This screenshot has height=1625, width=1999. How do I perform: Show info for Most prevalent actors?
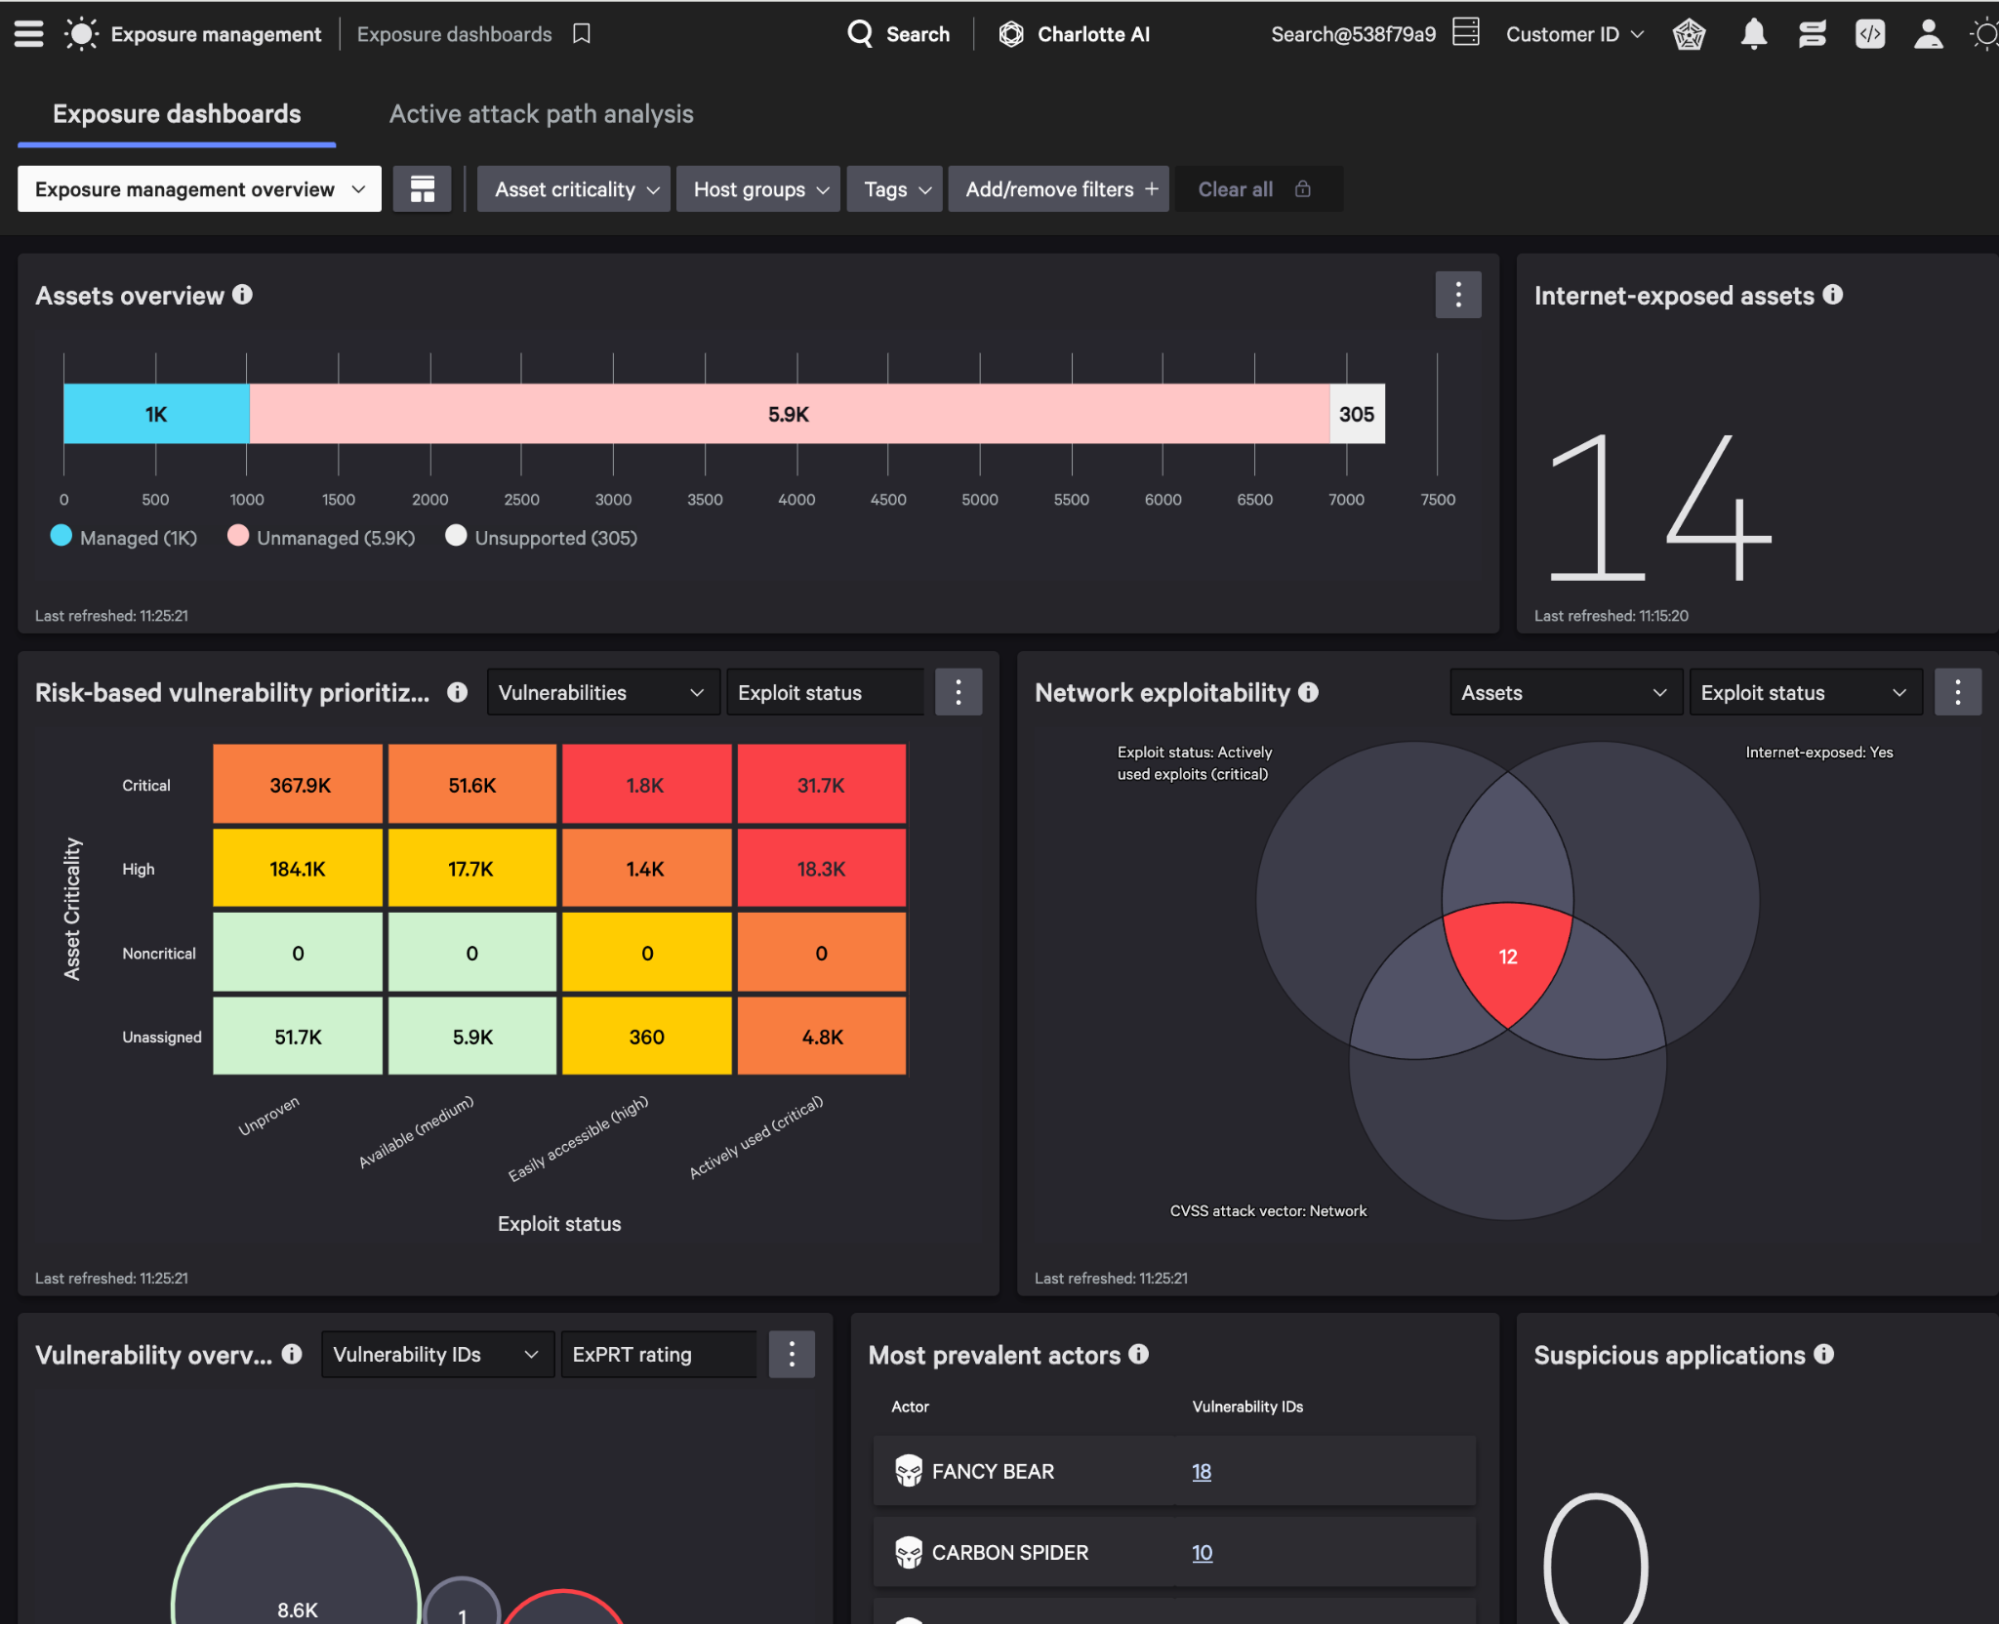tap(1138, 1354)
